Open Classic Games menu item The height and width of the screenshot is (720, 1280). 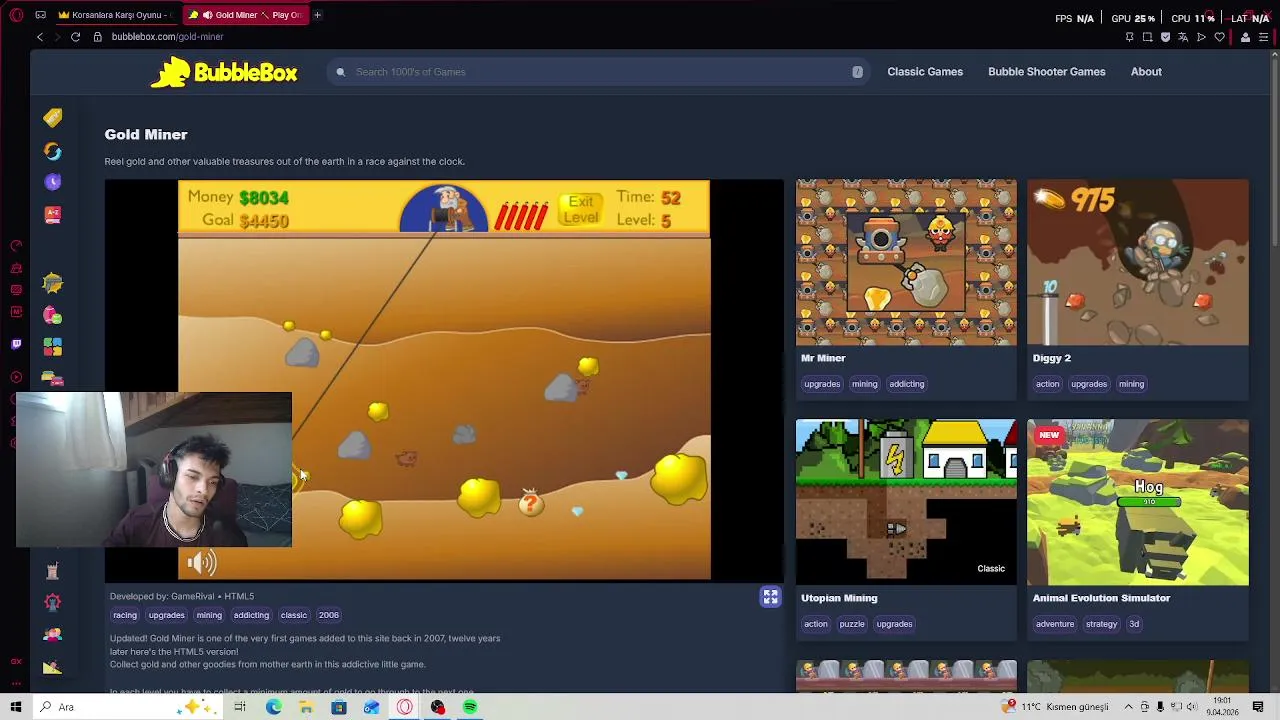click(x=925, y=72)
